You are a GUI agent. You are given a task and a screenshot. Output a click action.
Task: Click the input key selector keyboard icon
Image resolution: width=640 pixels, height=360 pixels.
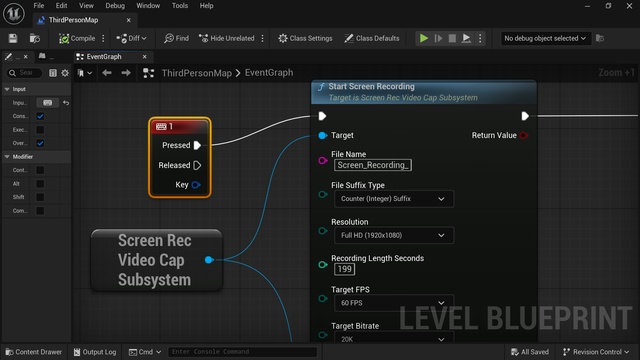47,103
